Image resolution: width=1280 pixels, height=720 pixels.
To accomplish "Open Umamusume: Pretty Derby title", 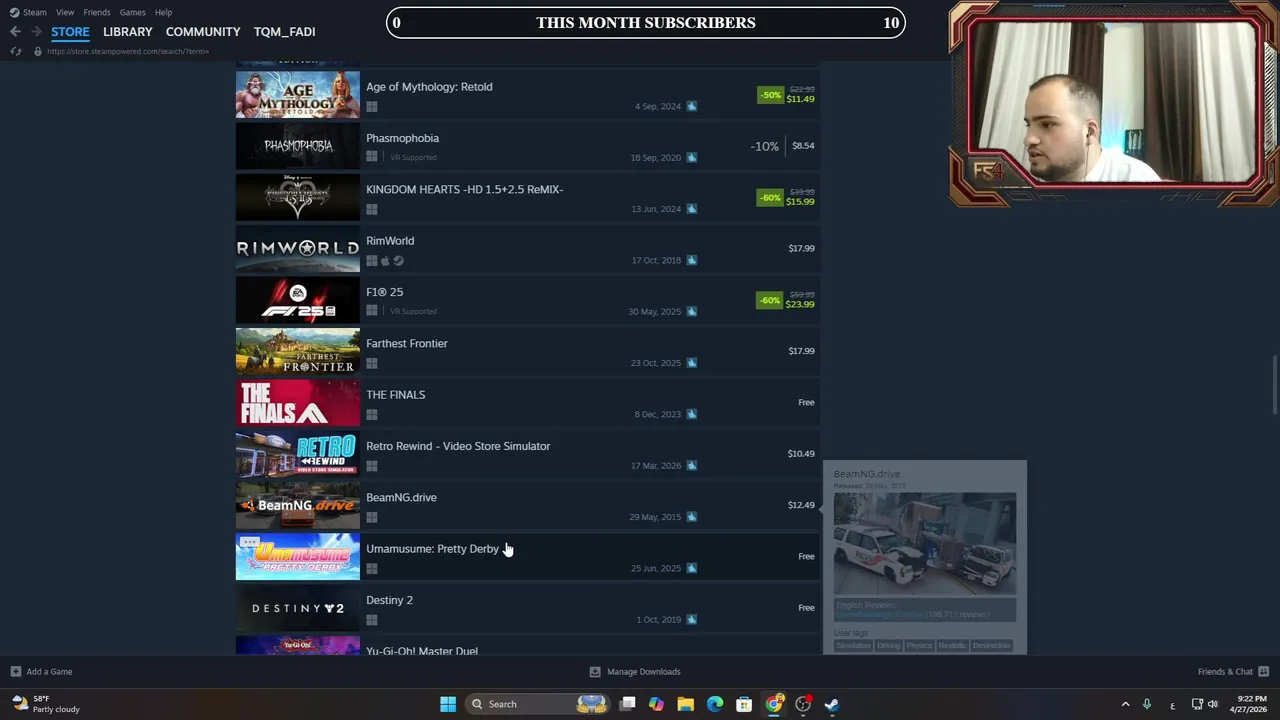I will [x=432, y=549].
